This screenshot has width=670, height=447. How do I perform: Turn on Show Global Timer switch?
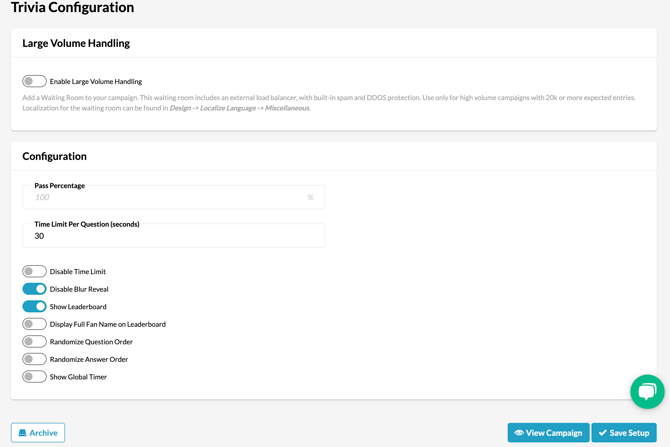(x=34, y=376)
